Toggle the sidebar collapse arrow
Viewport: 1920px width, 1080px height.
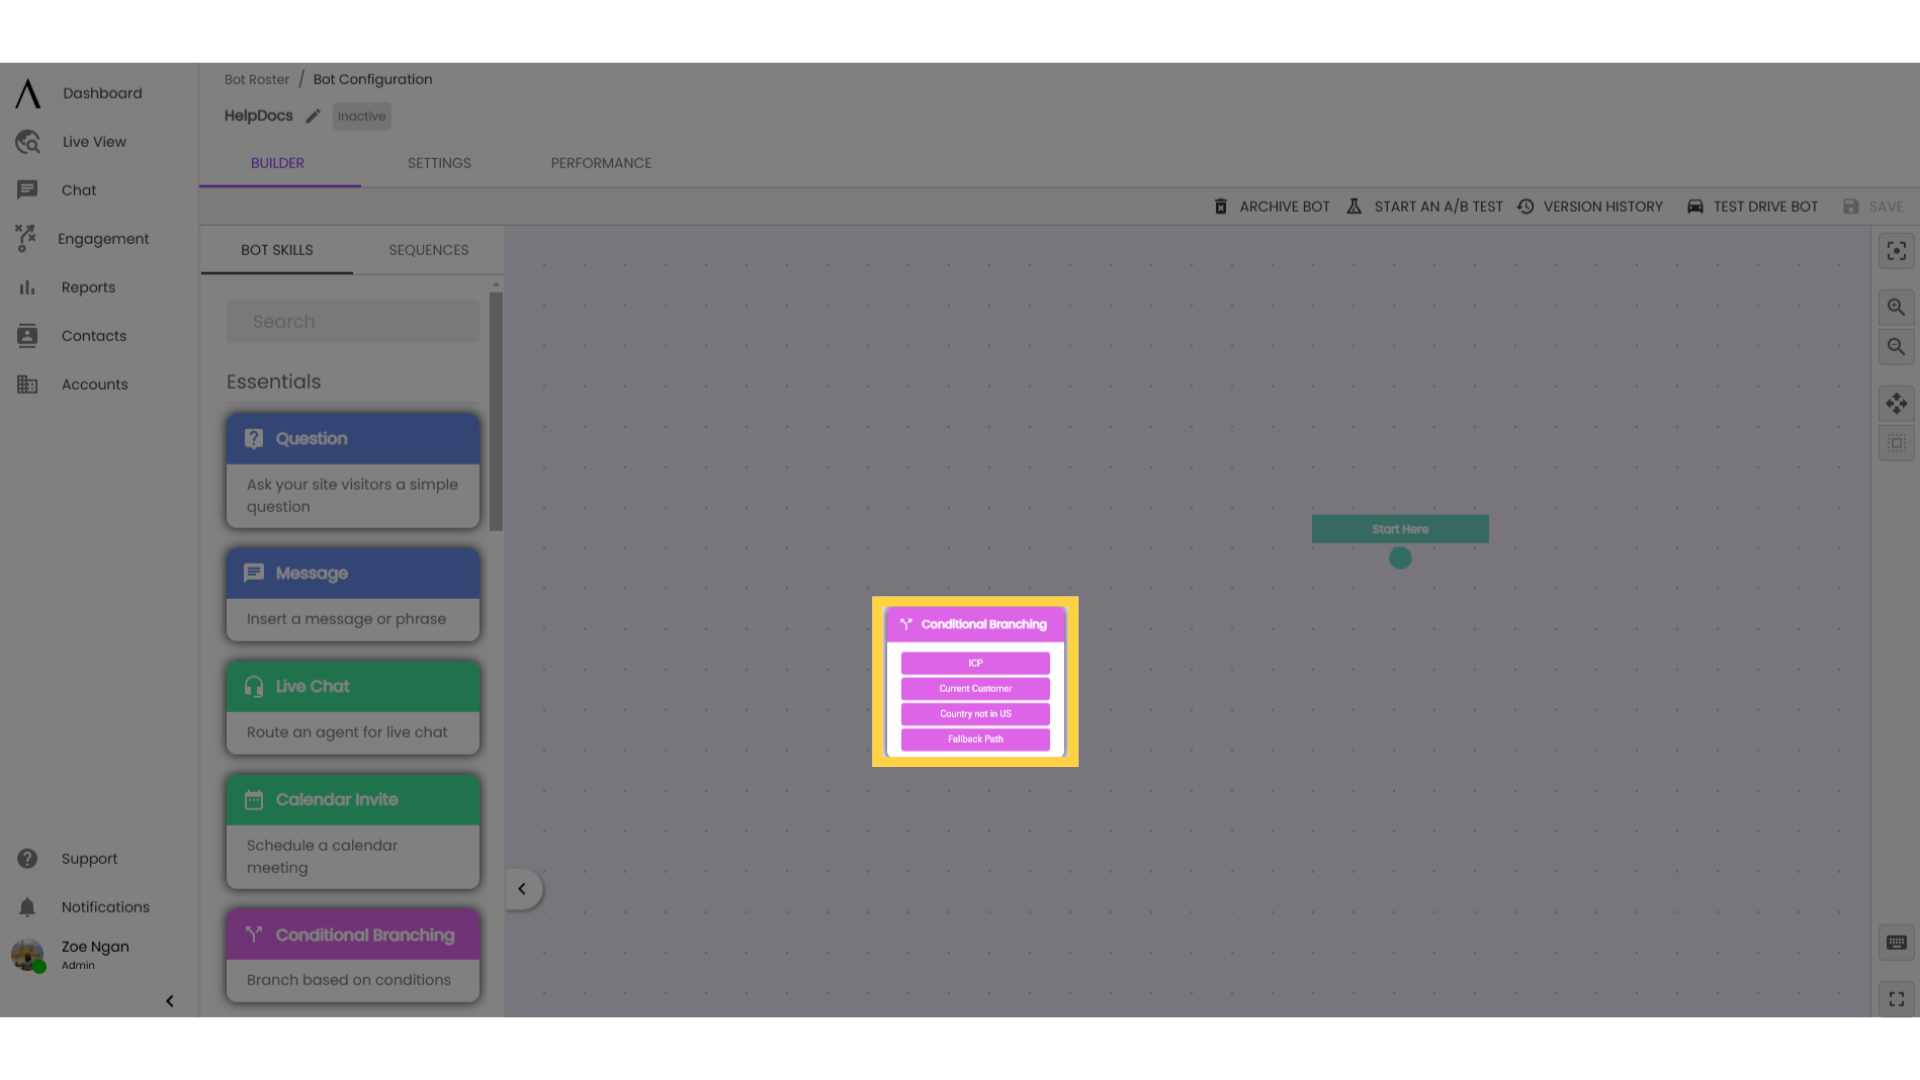(169, 1001)
